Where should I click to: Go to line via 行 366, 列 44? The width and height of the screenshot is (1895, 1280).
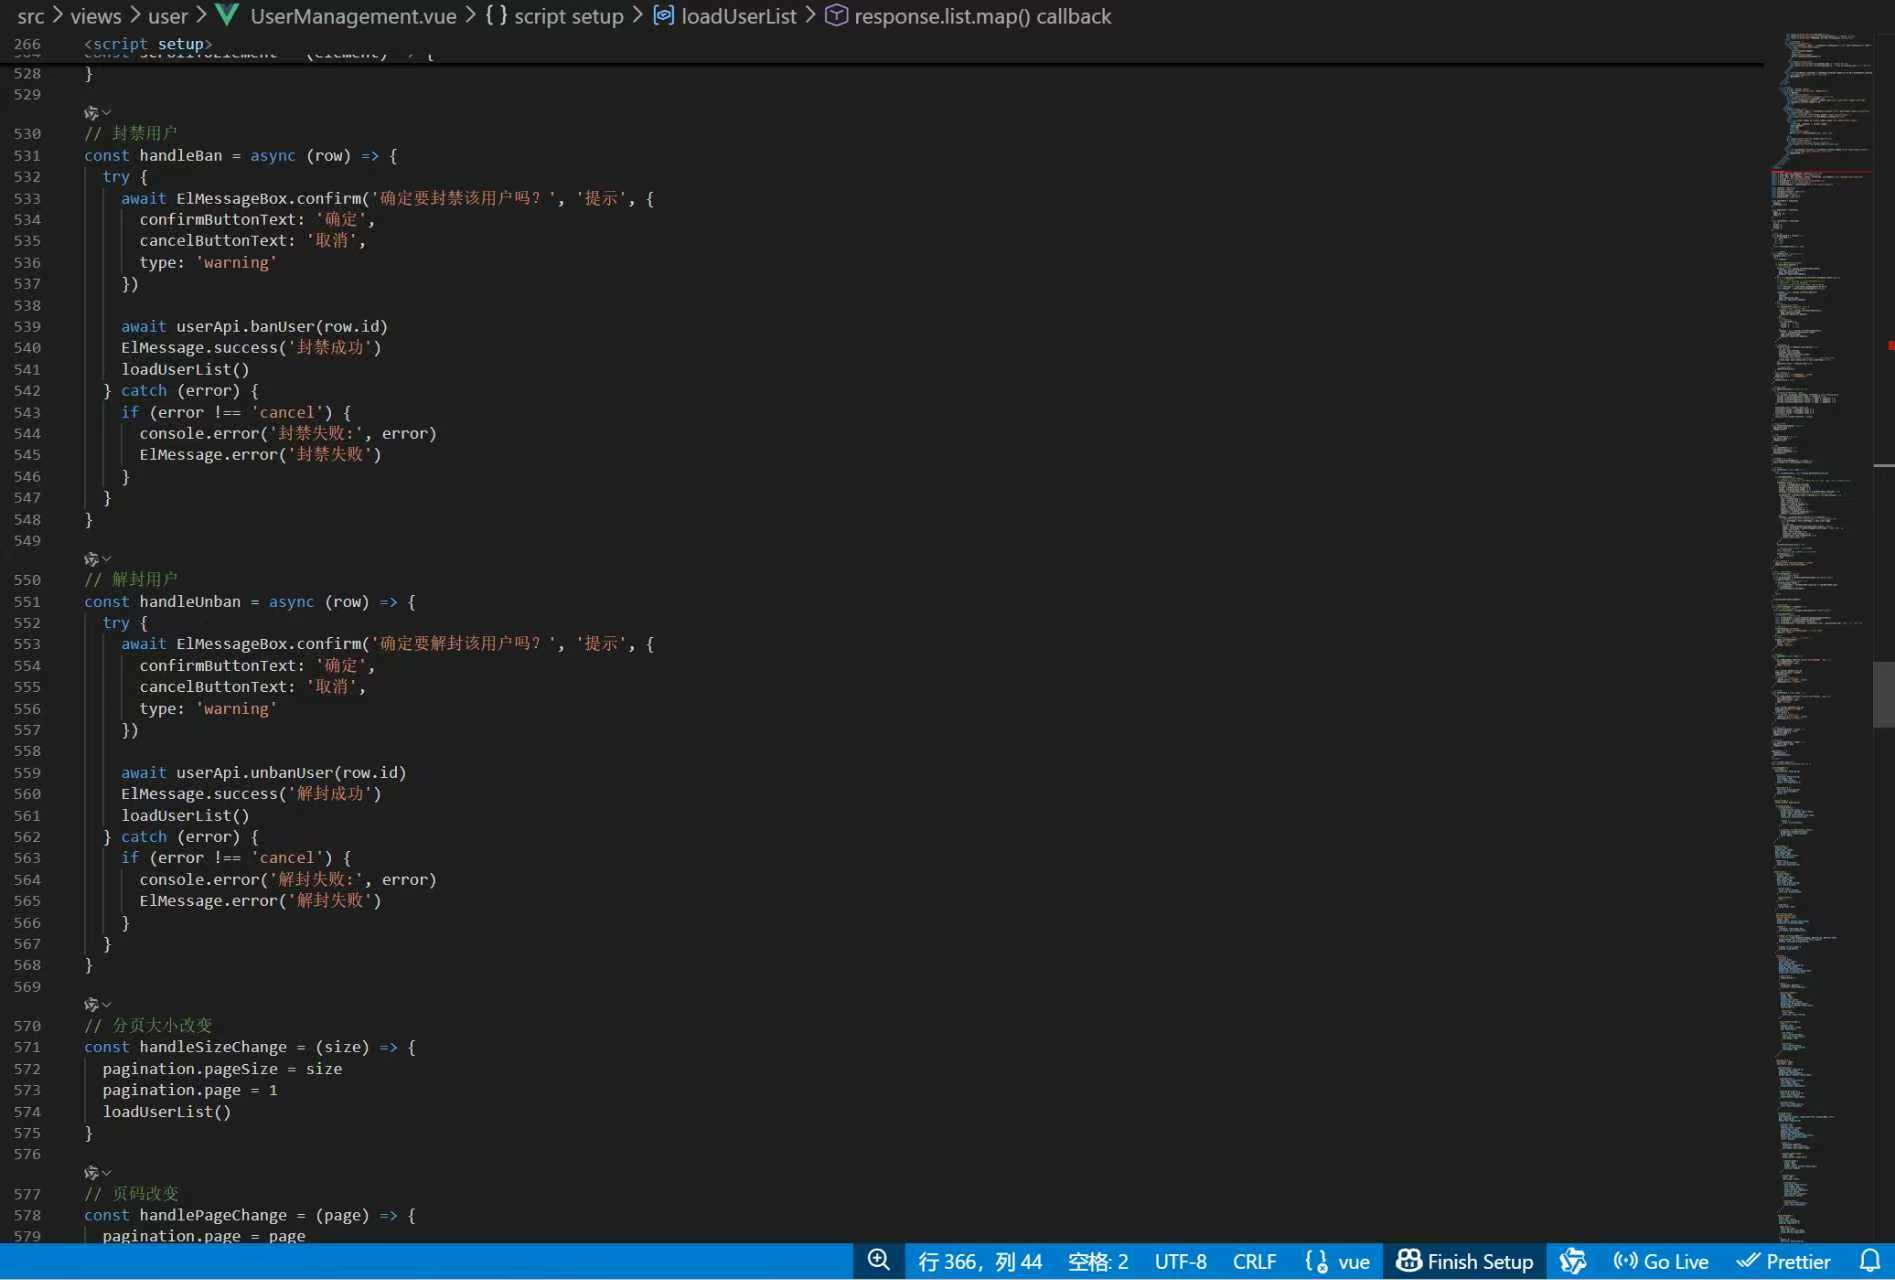980,1261
